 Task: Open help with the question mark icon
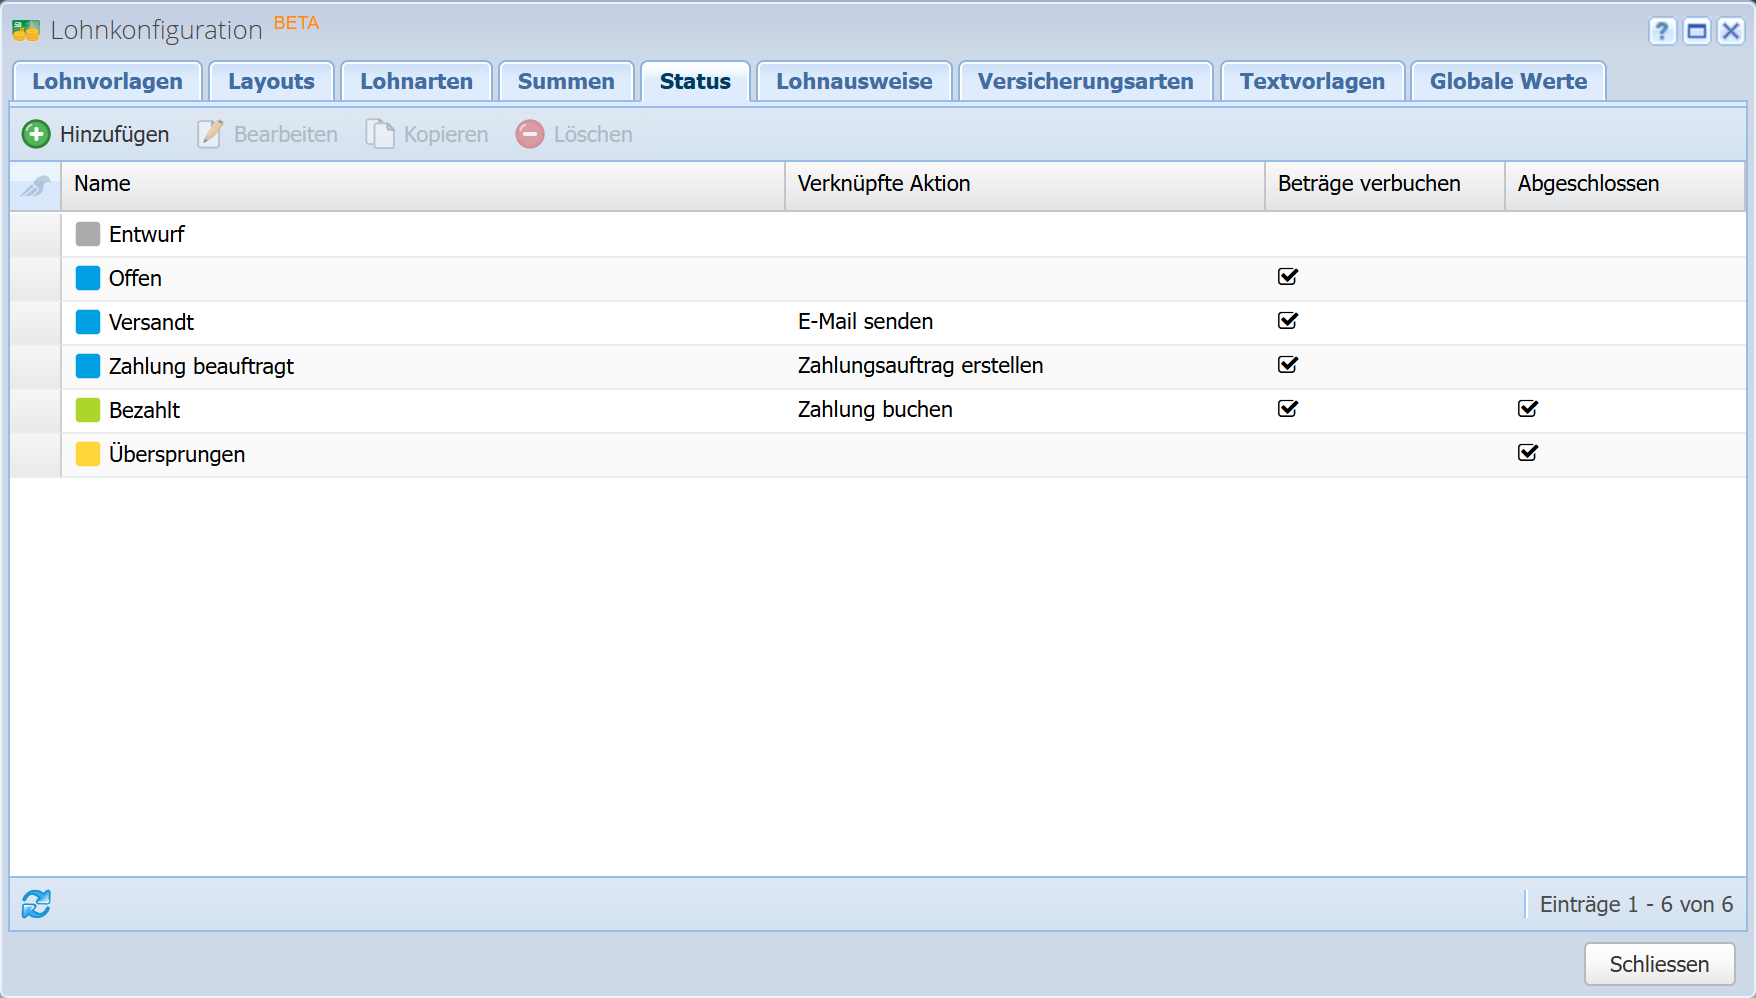[1662, 31]
